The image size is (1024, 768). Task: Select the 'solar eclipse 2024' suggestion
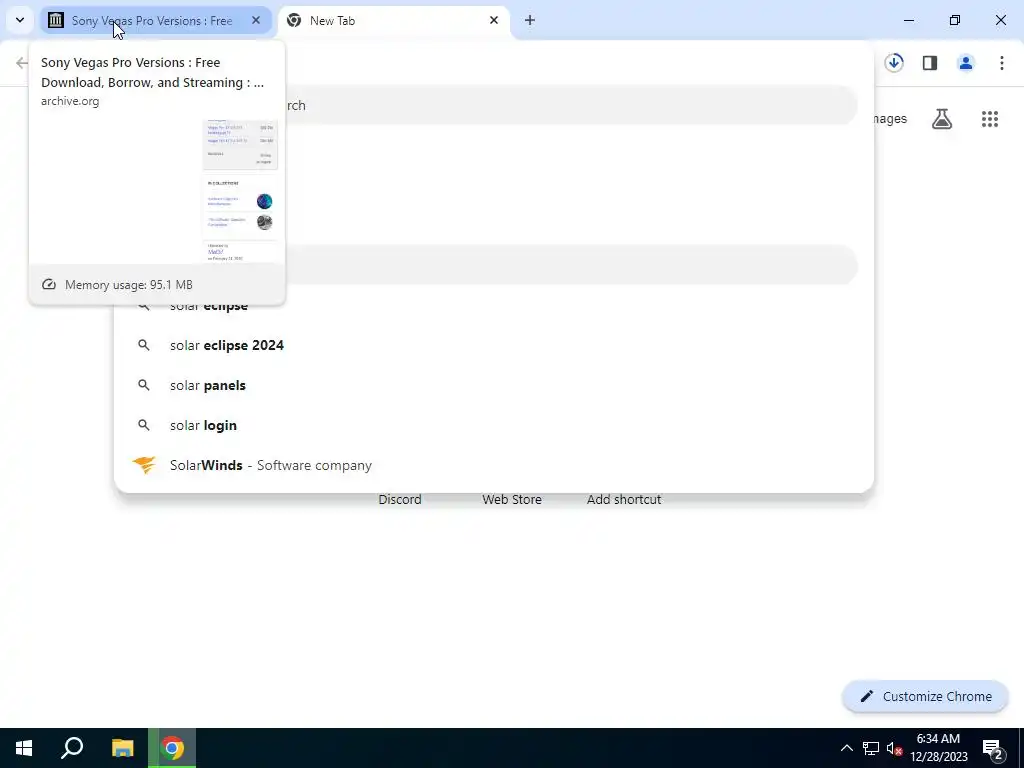coord(494,345)
